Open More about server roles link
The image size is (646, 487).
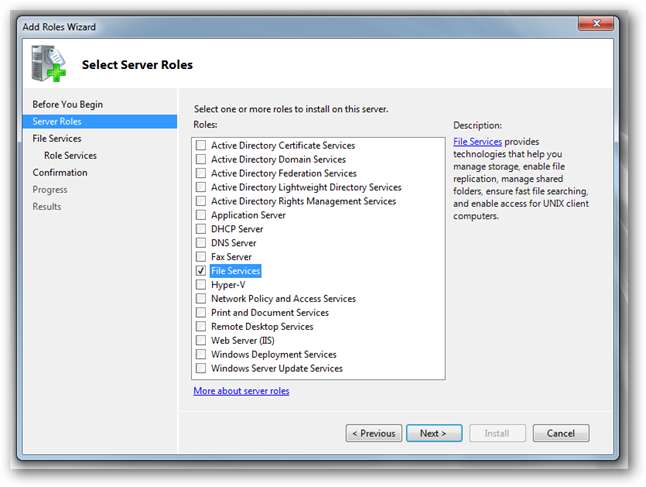[241, 391]
